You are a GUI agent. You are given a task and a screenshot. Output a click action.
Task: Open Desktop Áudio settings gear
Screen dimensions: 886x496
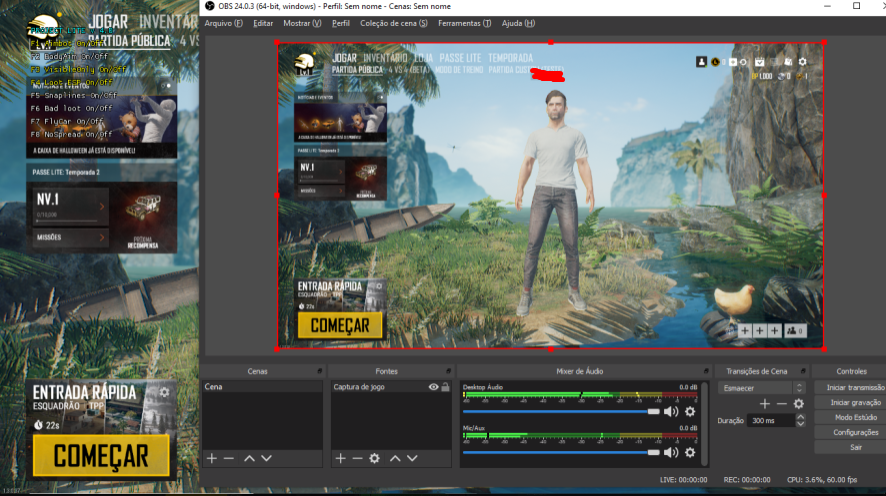tap(690, 412)
